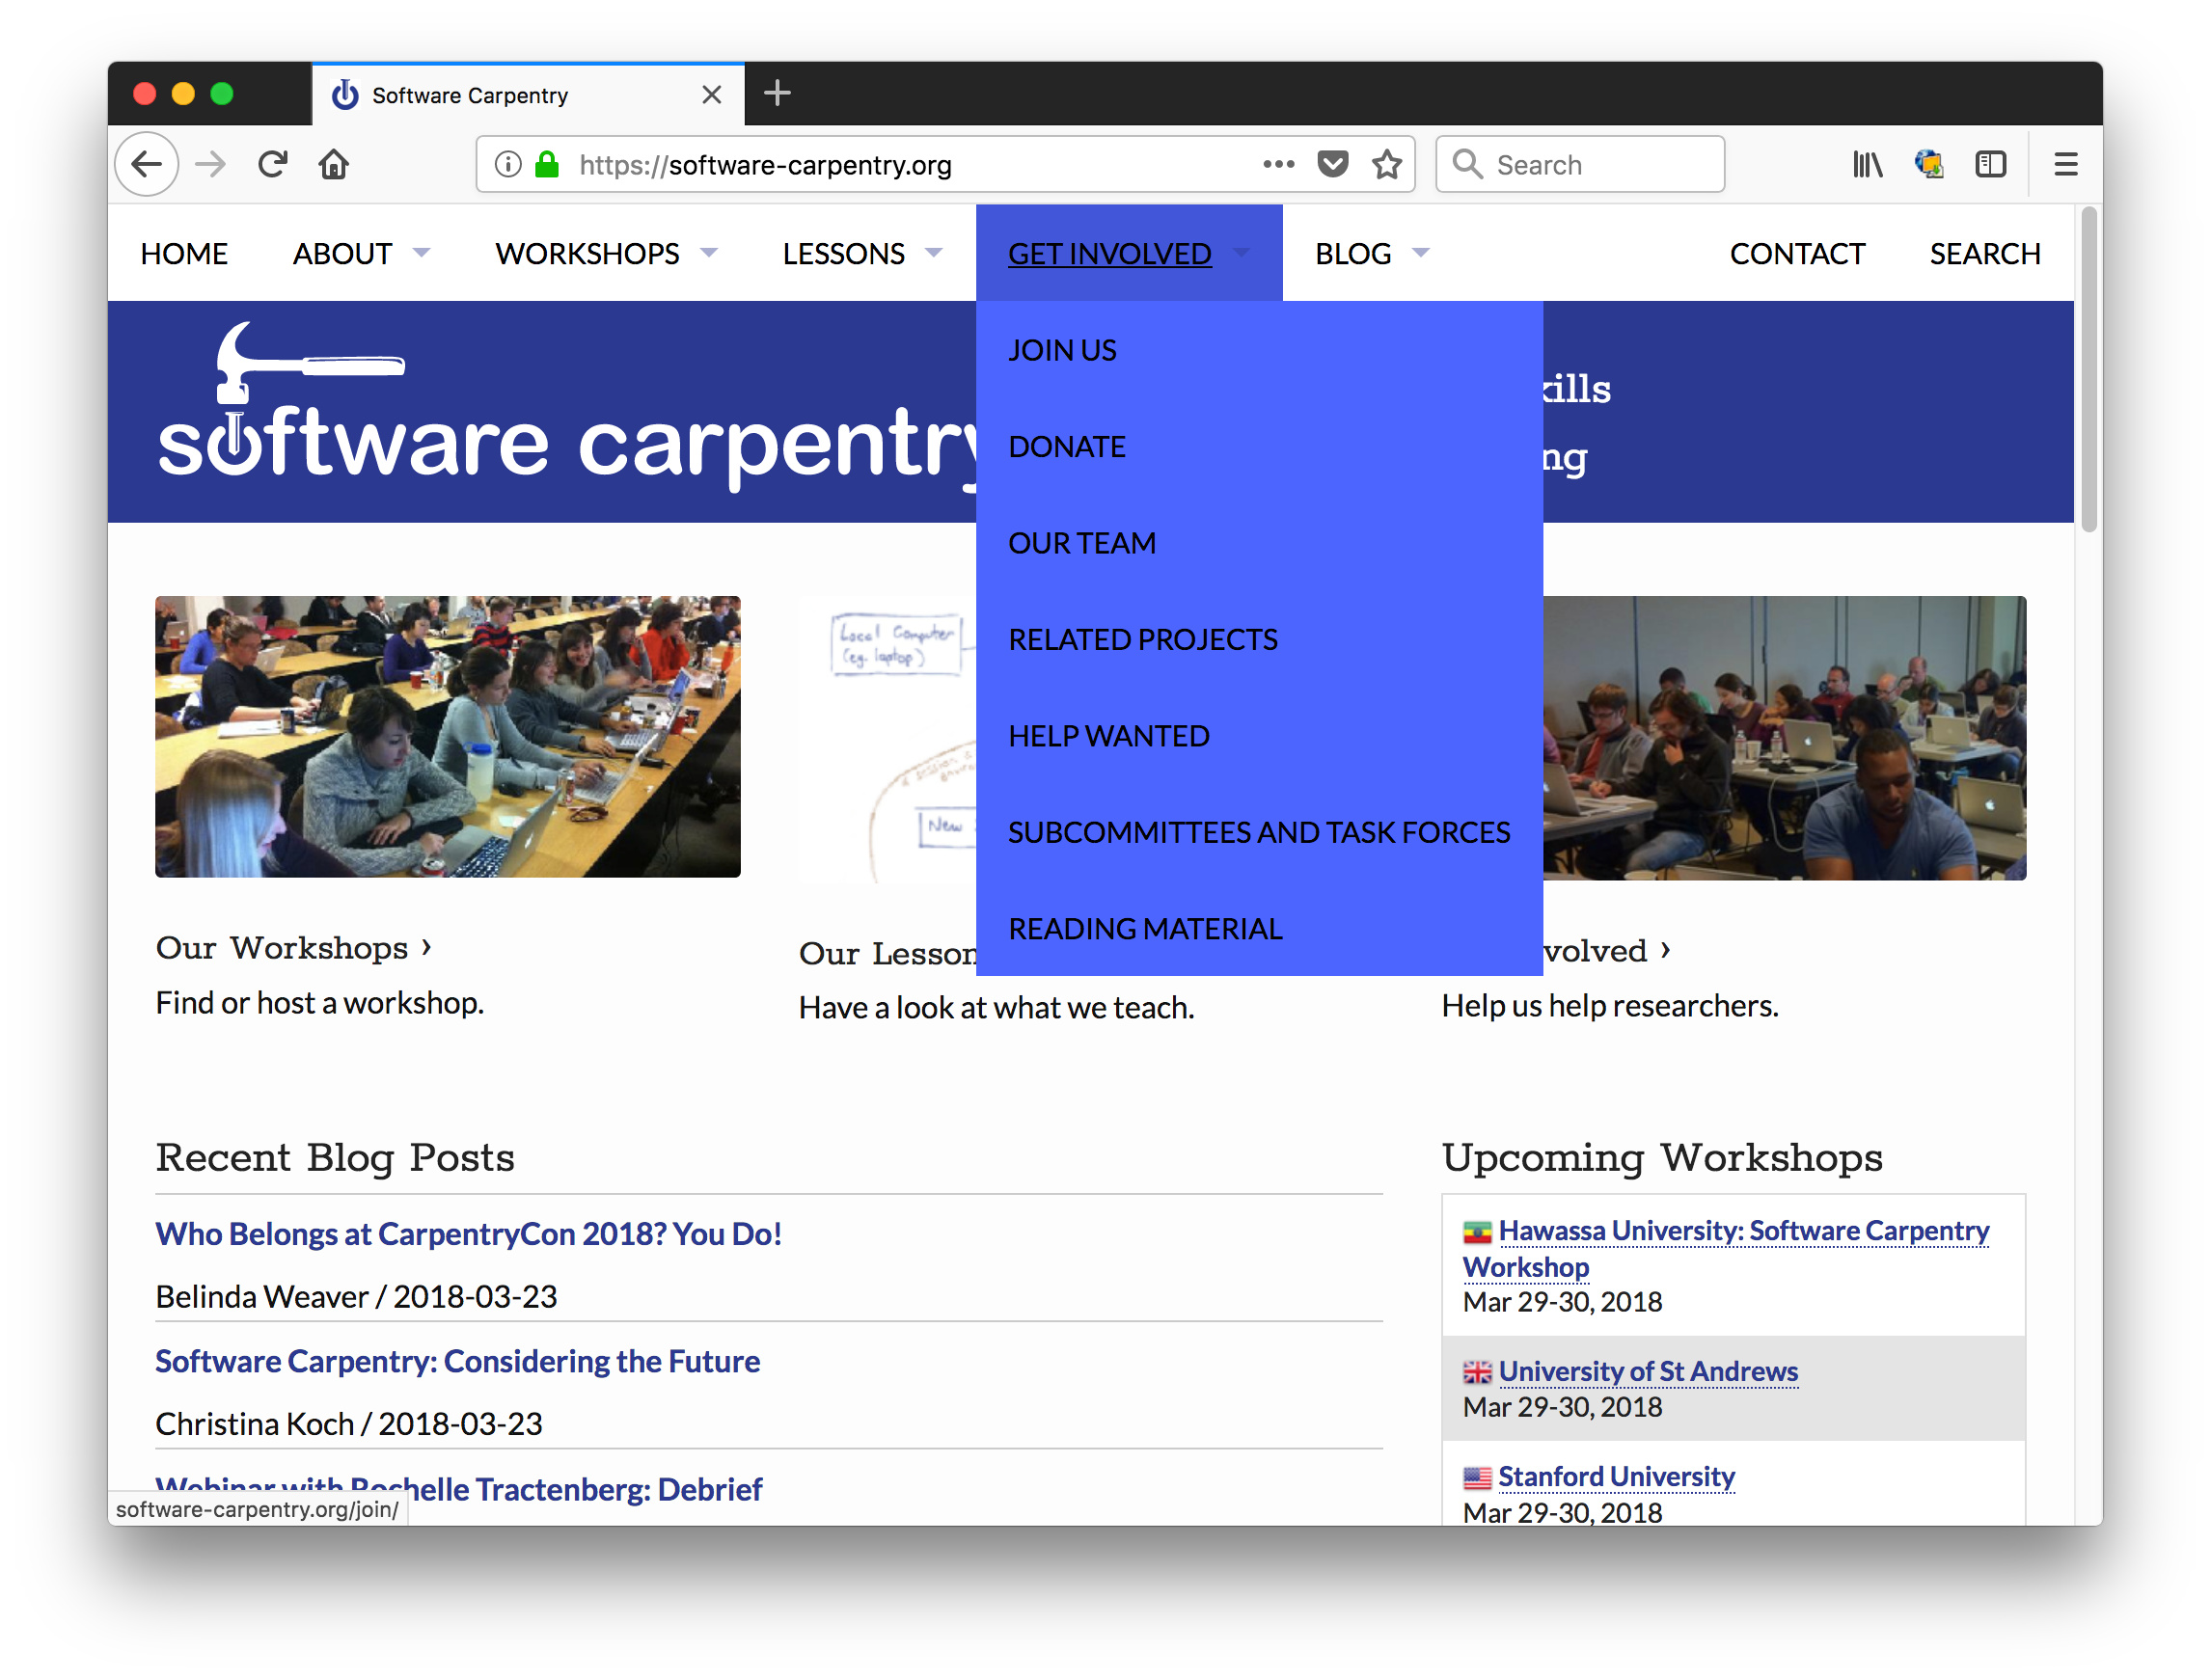Open the WORKSHOPS menu item
The image size is (2211, 1680).
tap(587, 254)
